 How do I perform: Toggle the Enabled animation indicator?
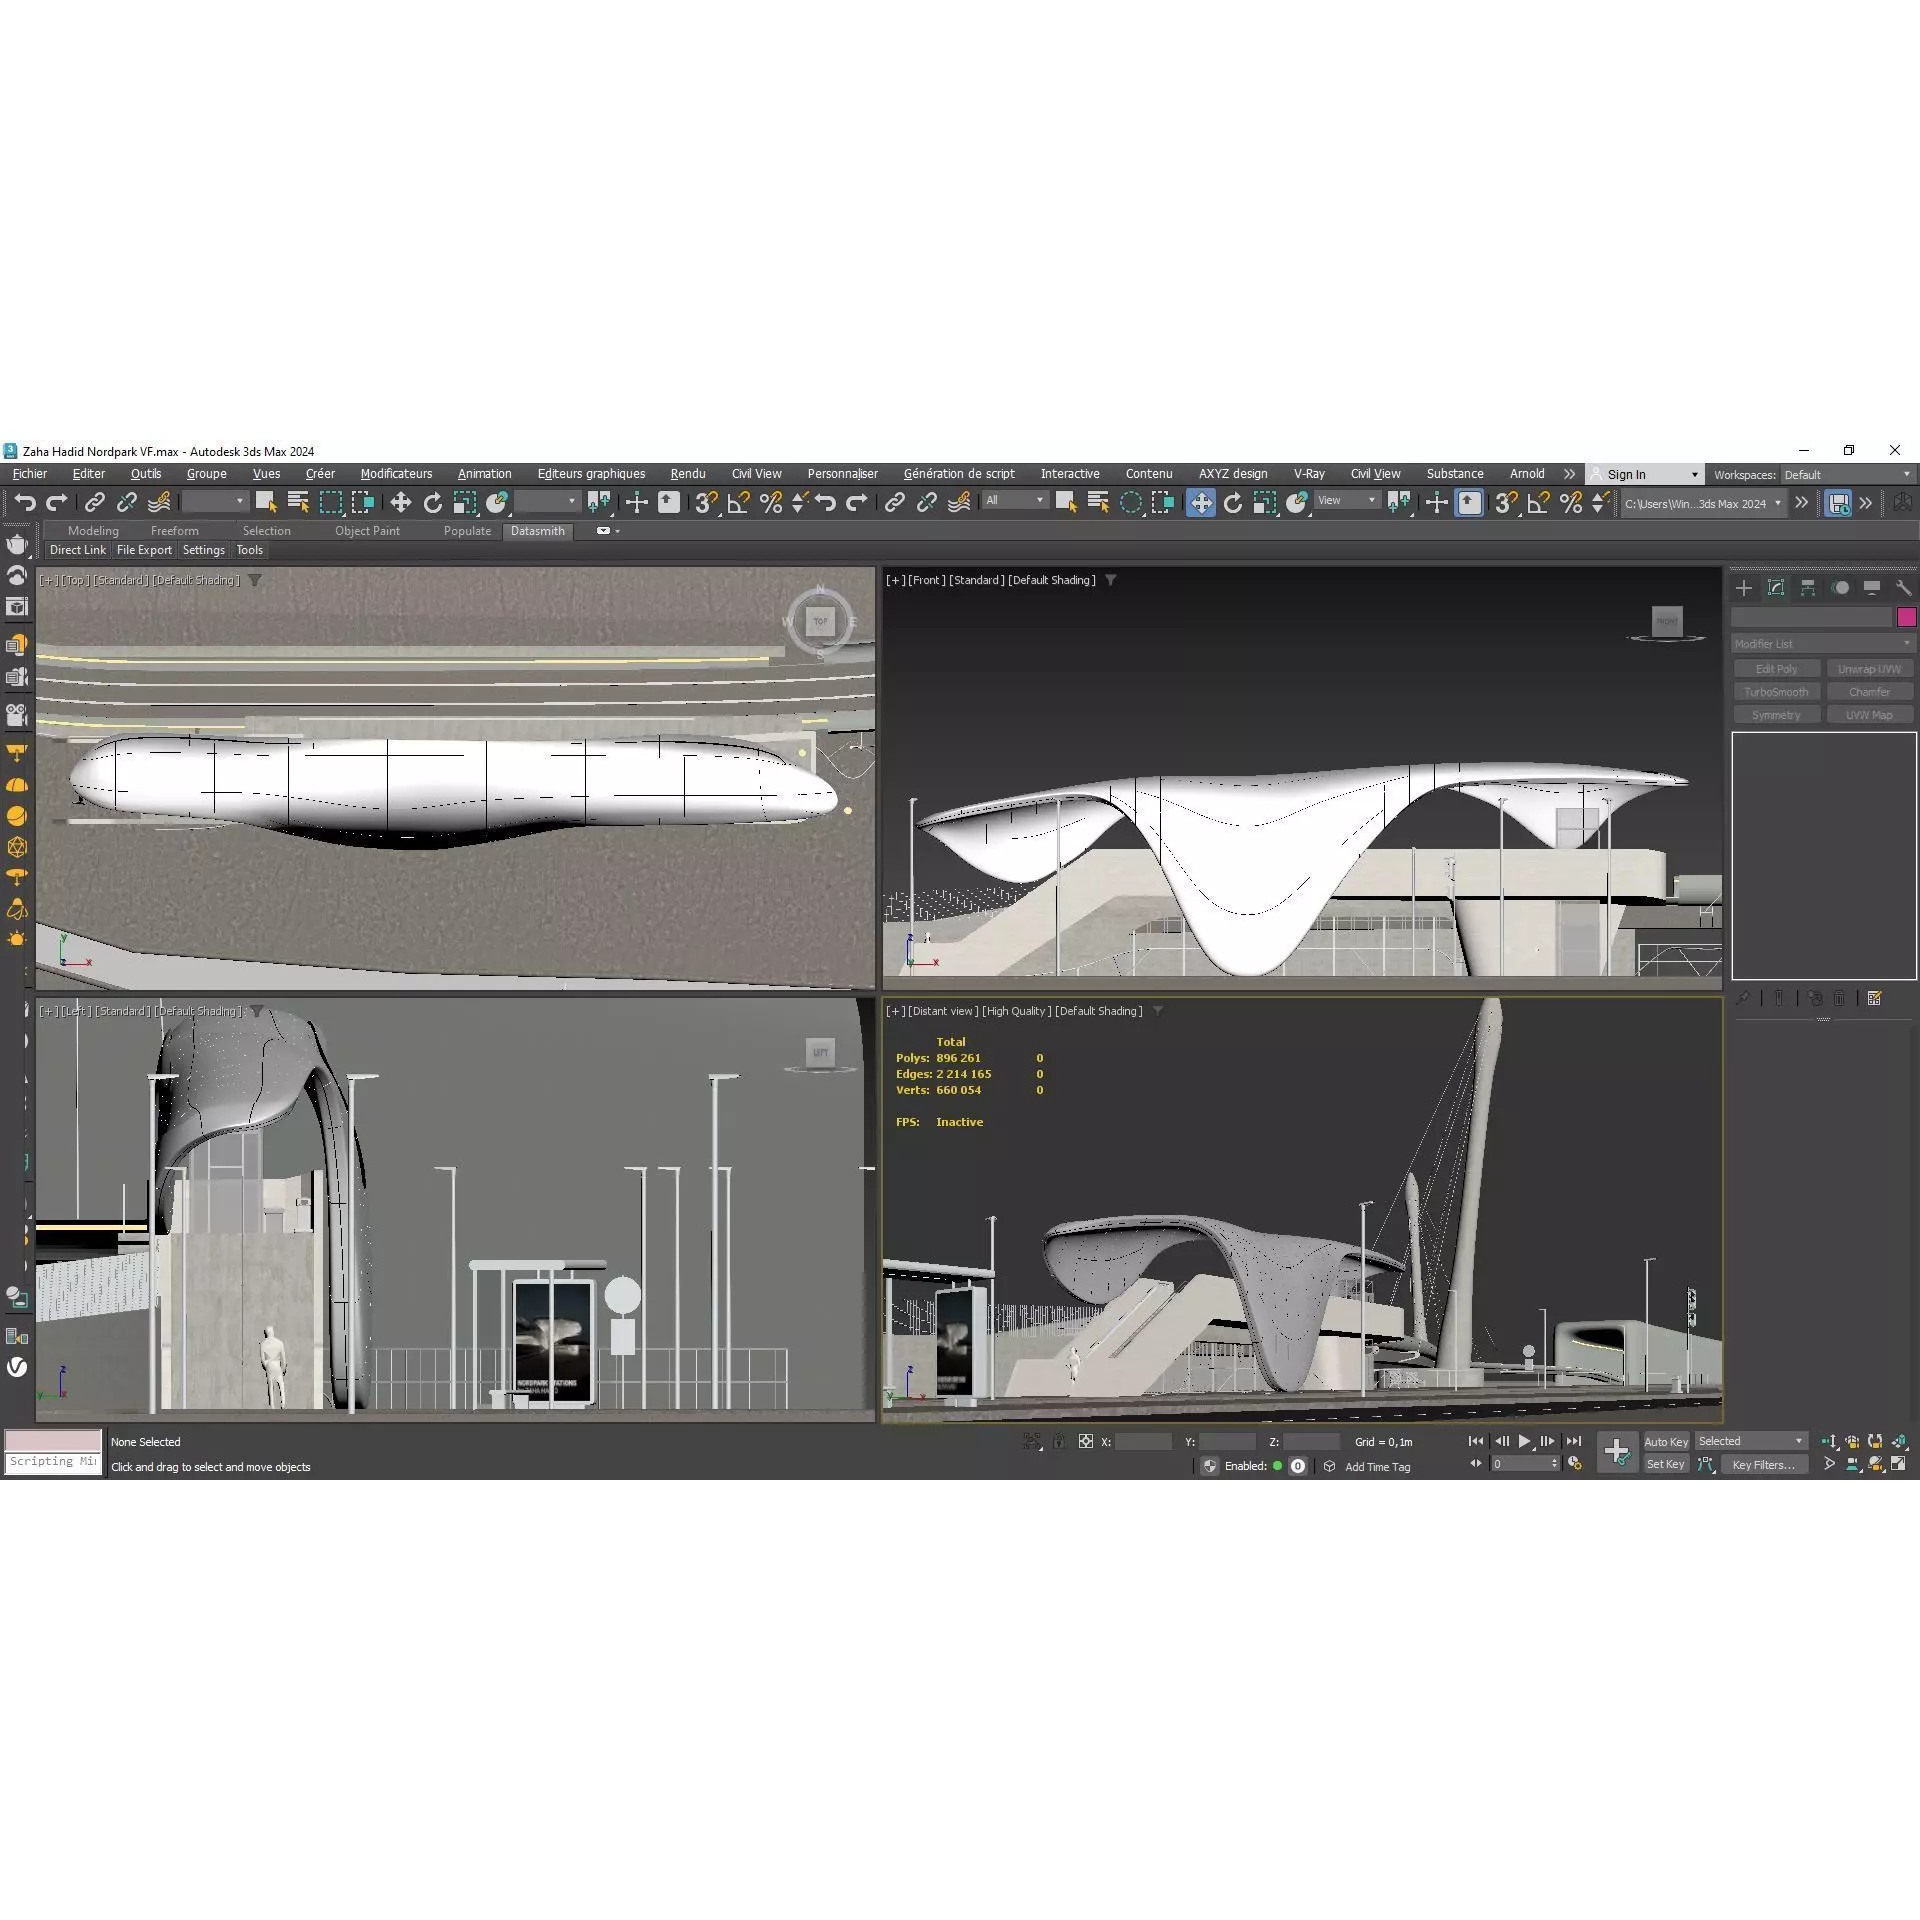point(1277,1466)
